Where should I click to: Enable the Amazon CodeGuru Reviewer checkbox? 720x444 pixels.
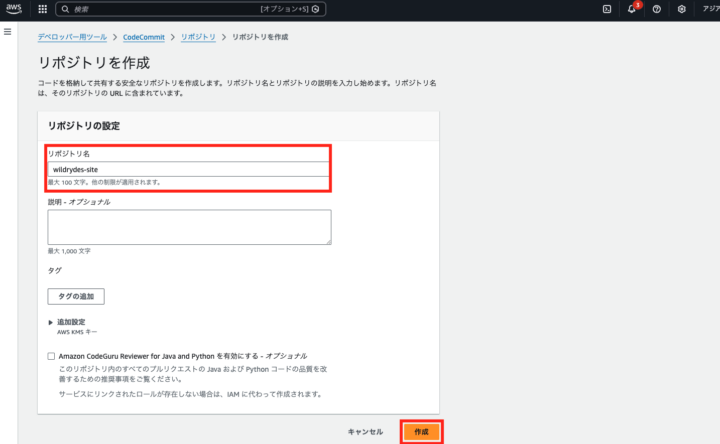click(x=52, y=356)
